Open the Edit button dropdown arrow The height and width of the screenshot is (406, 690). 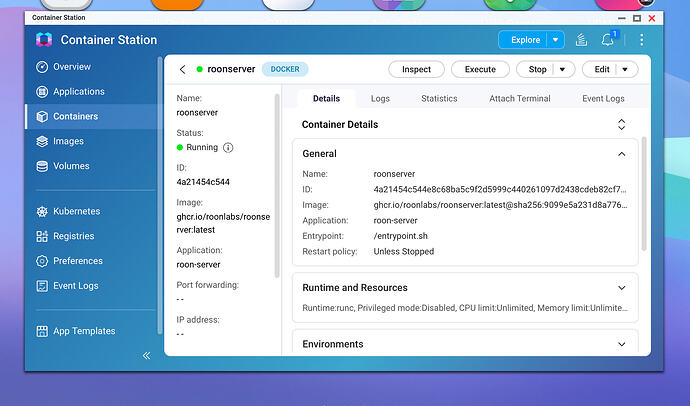[625, 69]
